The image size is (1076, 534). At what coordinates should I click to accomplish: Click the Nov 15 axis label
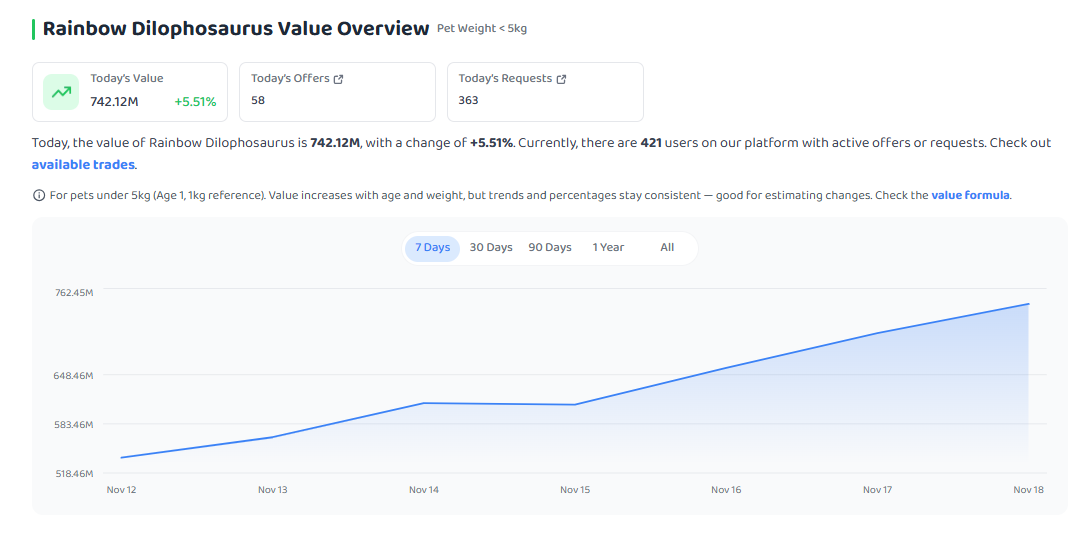574,490
